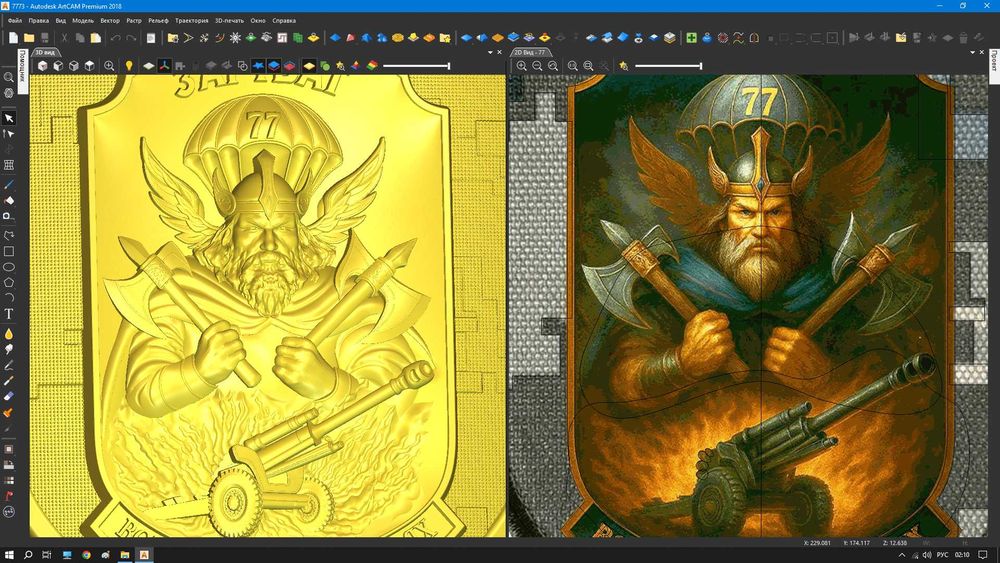1000x563 pixels.
Task: Open the 2D view panel dropdown arrow
Action: 973,52
